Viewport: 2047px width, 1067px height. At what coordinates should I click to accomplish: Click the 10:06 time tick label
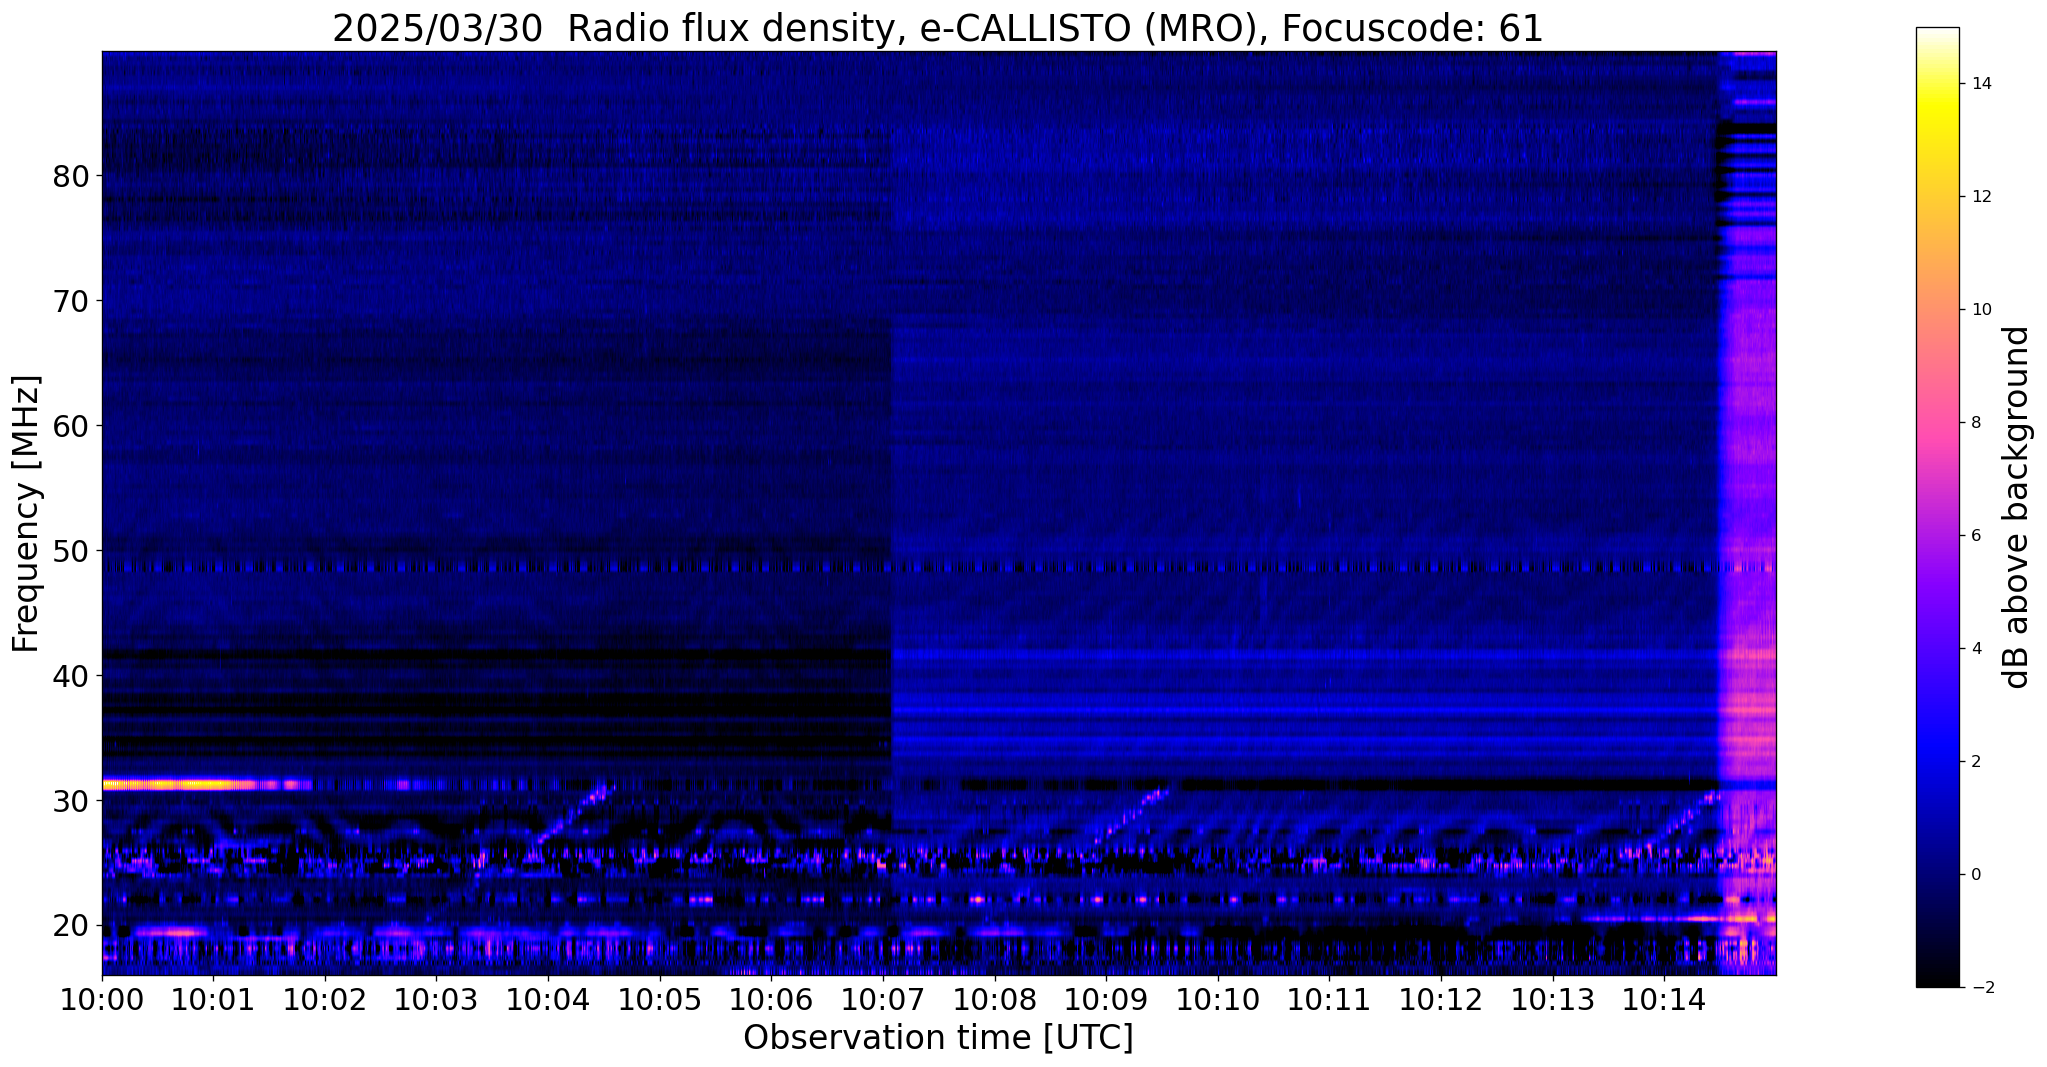click(x=771, y=998)
